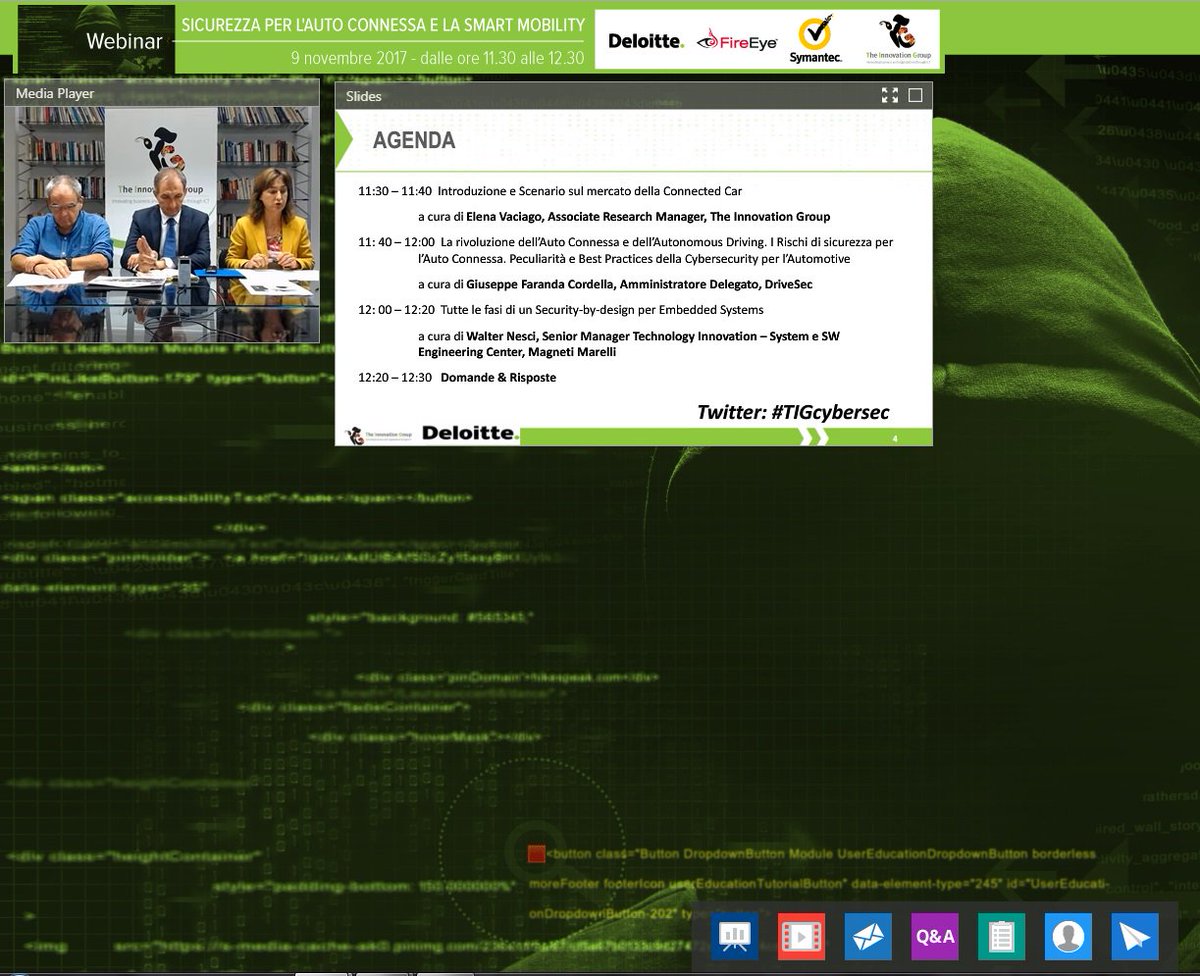1200x976 pixels.
Task: Click the Deloitte logo on slide footer
Action: point(470,434)
